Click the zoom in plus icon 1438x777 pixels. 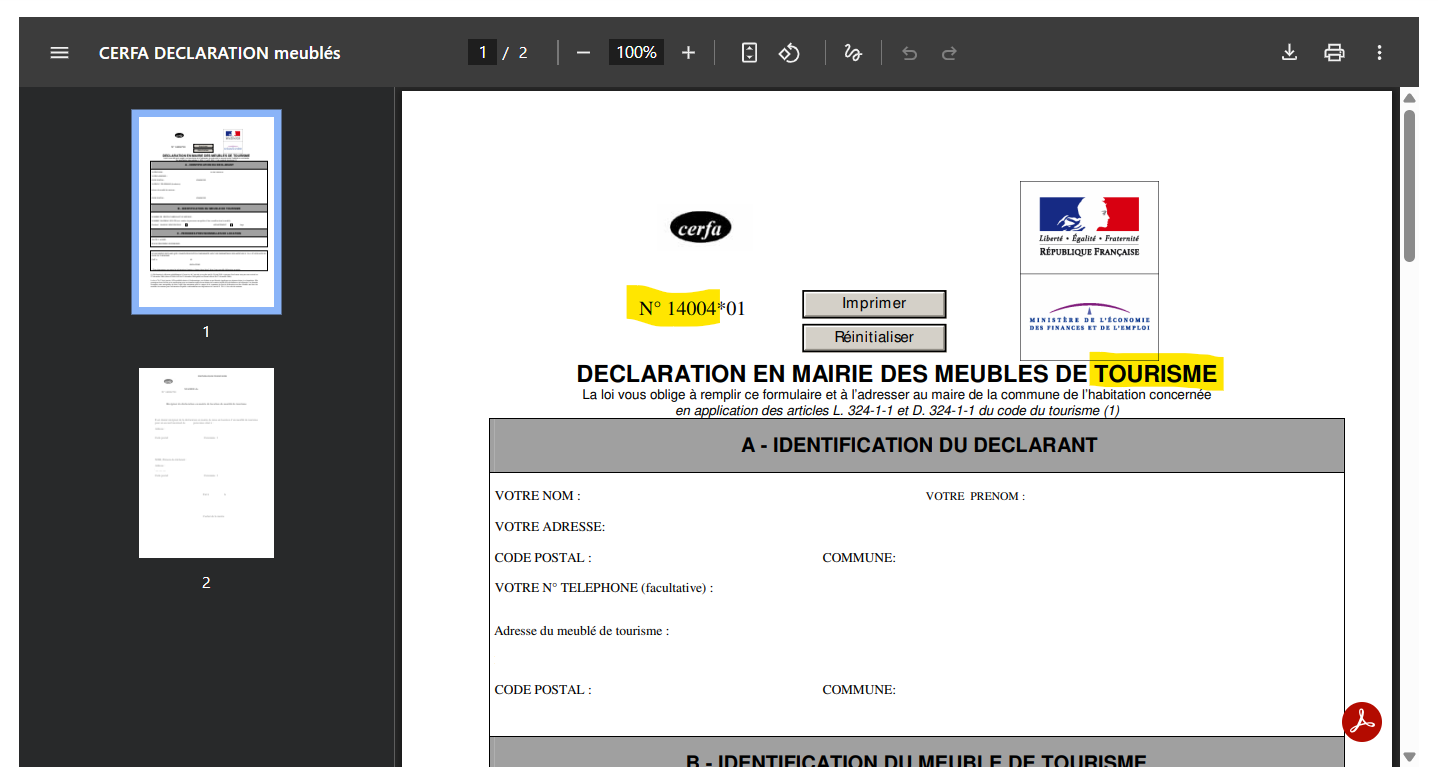(x=688, y=53)
